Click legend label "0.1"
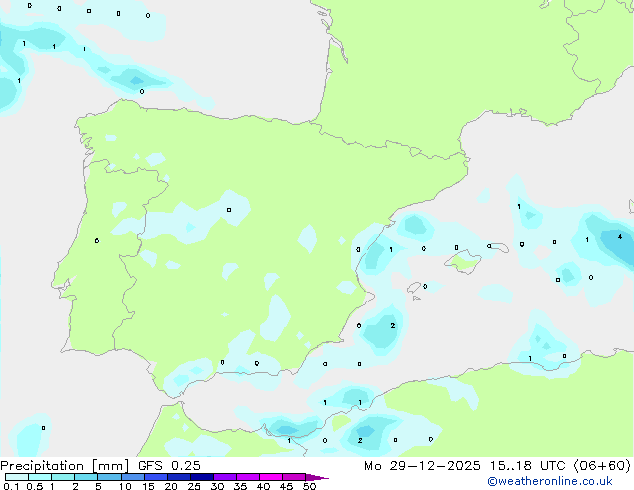The image size is (634, 490). 11,486
